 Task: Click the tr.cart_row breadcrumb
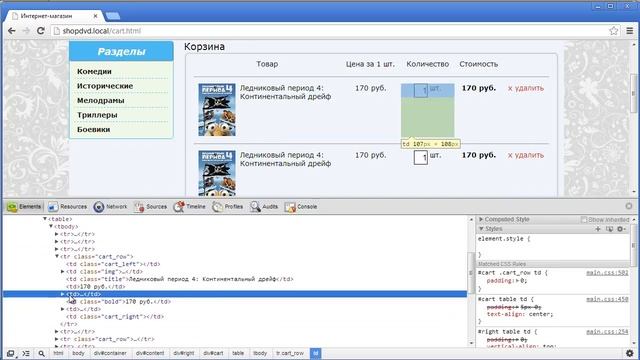coord(290,353)
